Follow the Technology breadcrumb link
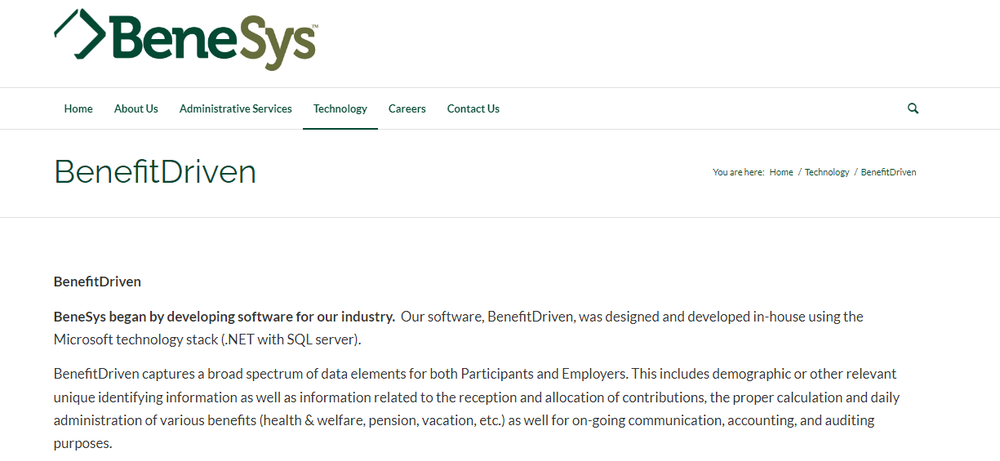Viewport: 1000px width, 461px height. [827, 172]
